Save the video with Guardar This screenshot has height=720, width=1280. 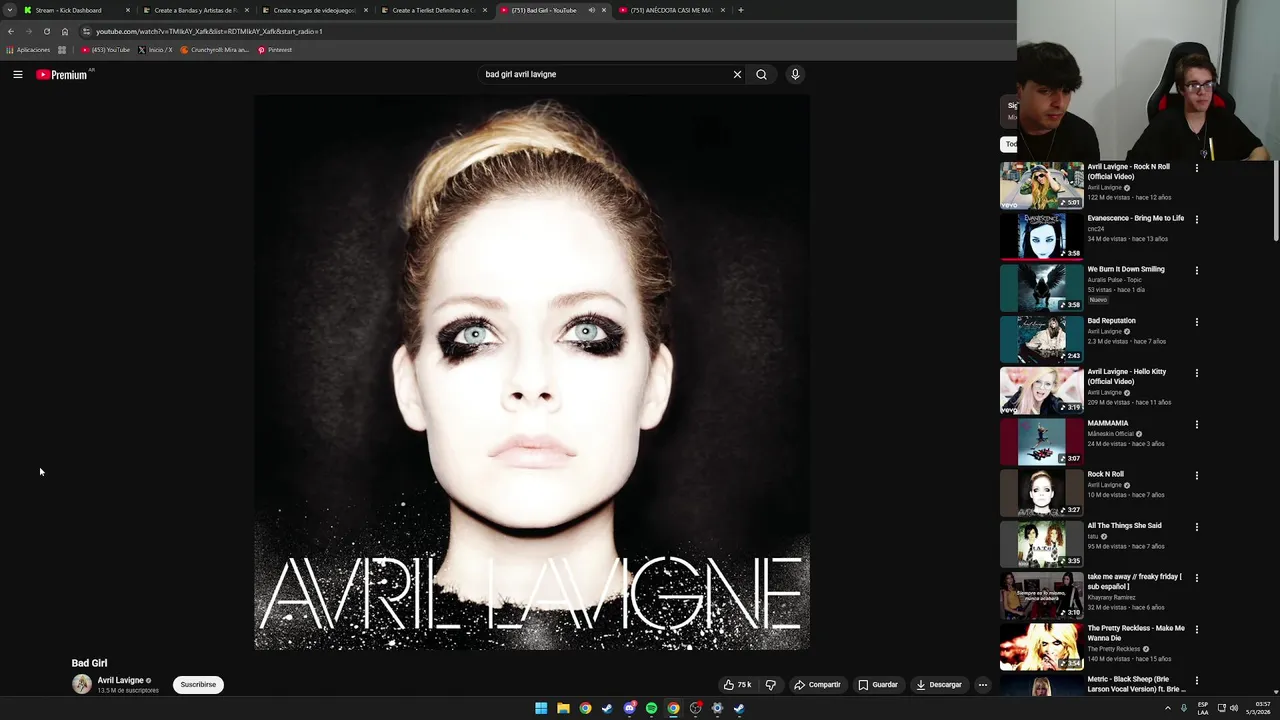coord(878,685)
